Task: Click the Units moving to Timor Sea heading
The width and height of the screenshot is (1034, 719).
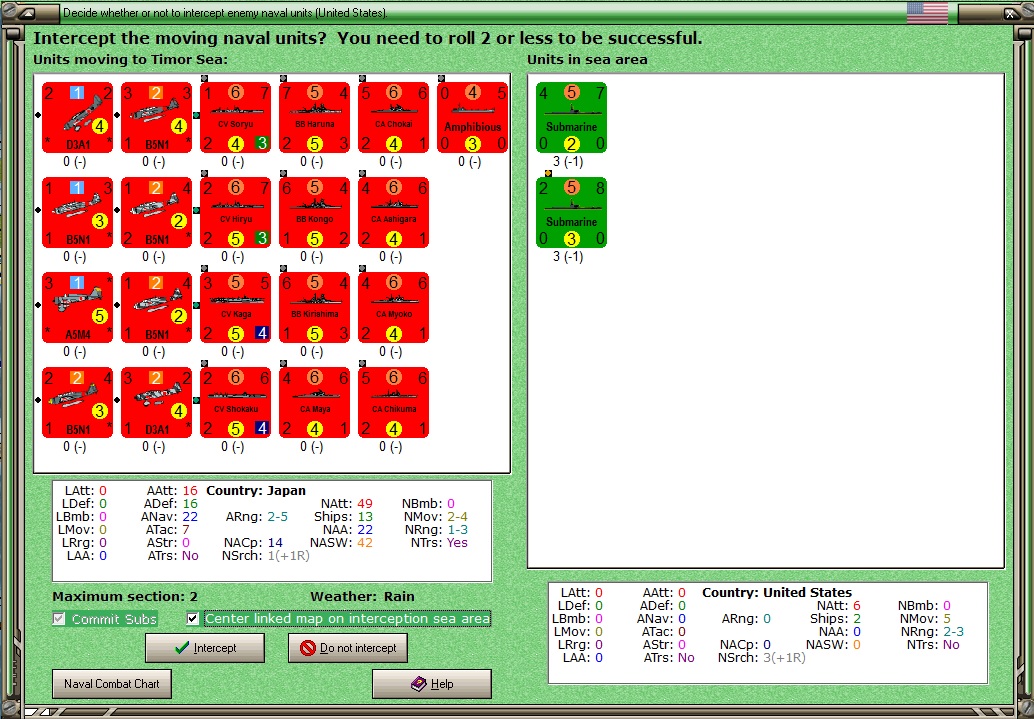Action: [130, 59]
